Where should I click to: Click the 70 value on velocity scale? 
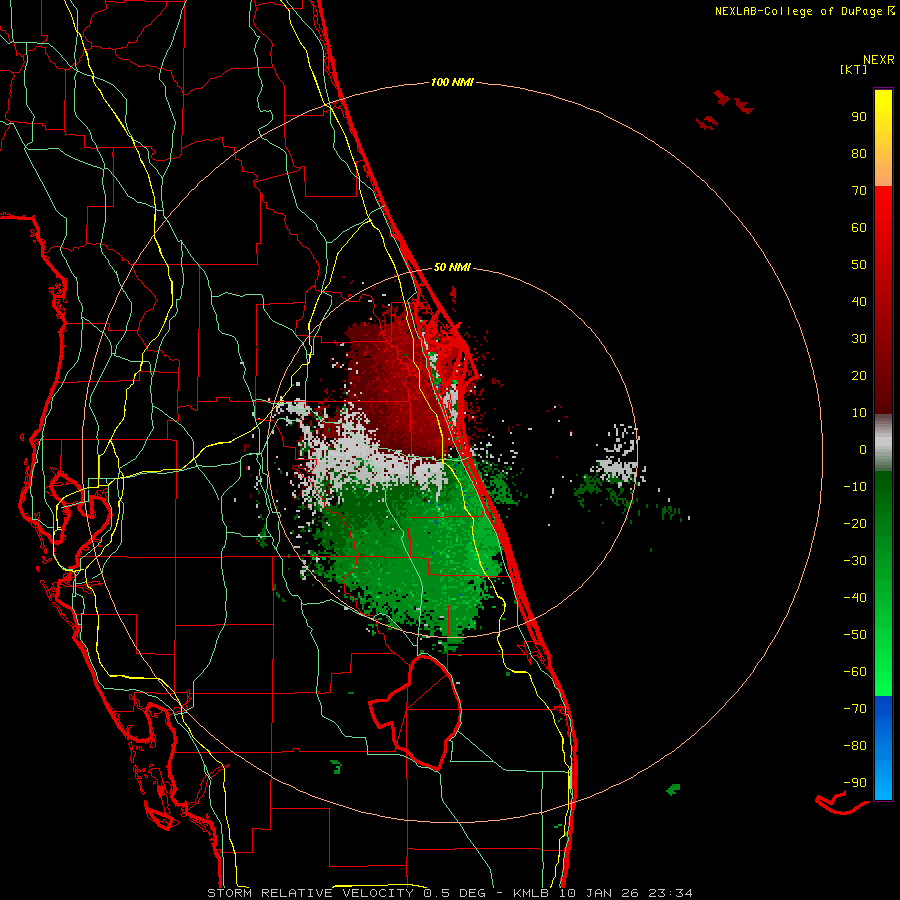(x=859, y=191)
